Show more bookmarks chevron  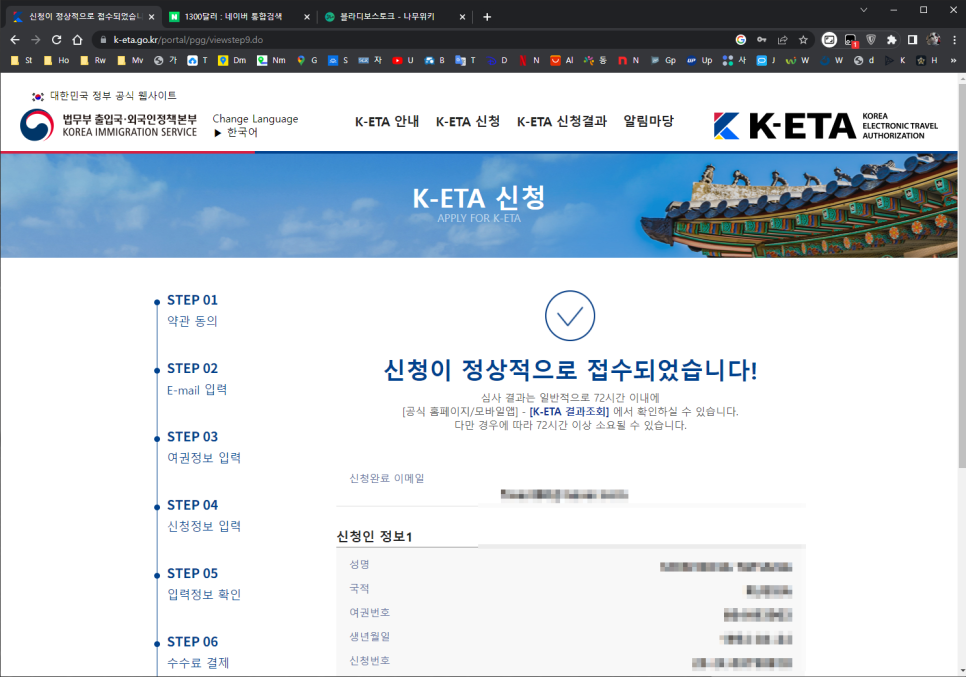954,60
